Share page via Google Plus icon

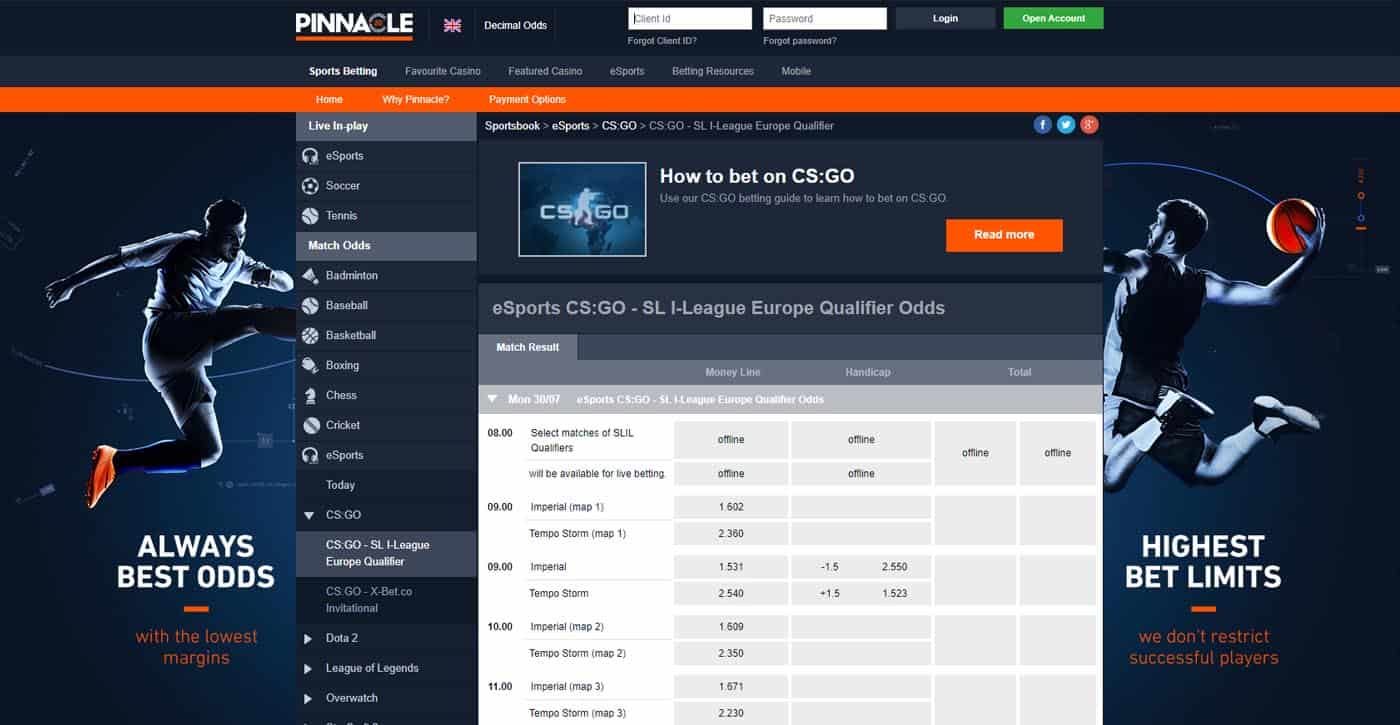pos(1089,125)
